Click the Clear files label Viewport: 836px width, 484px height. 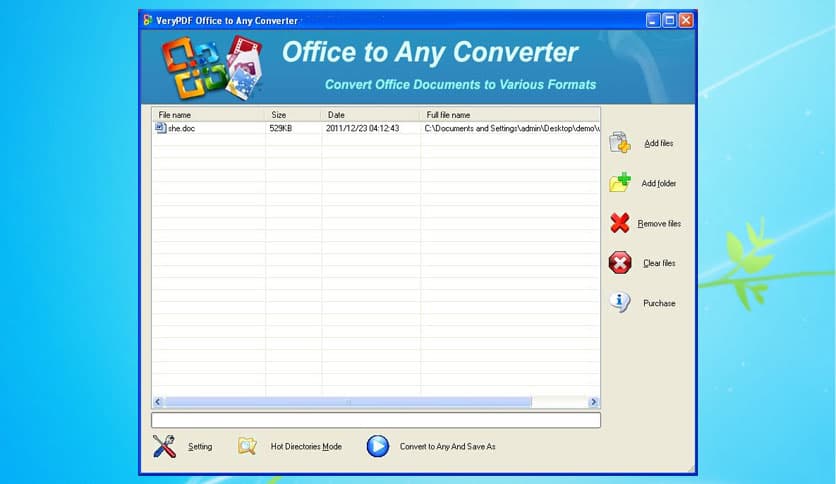coord(659,263)
